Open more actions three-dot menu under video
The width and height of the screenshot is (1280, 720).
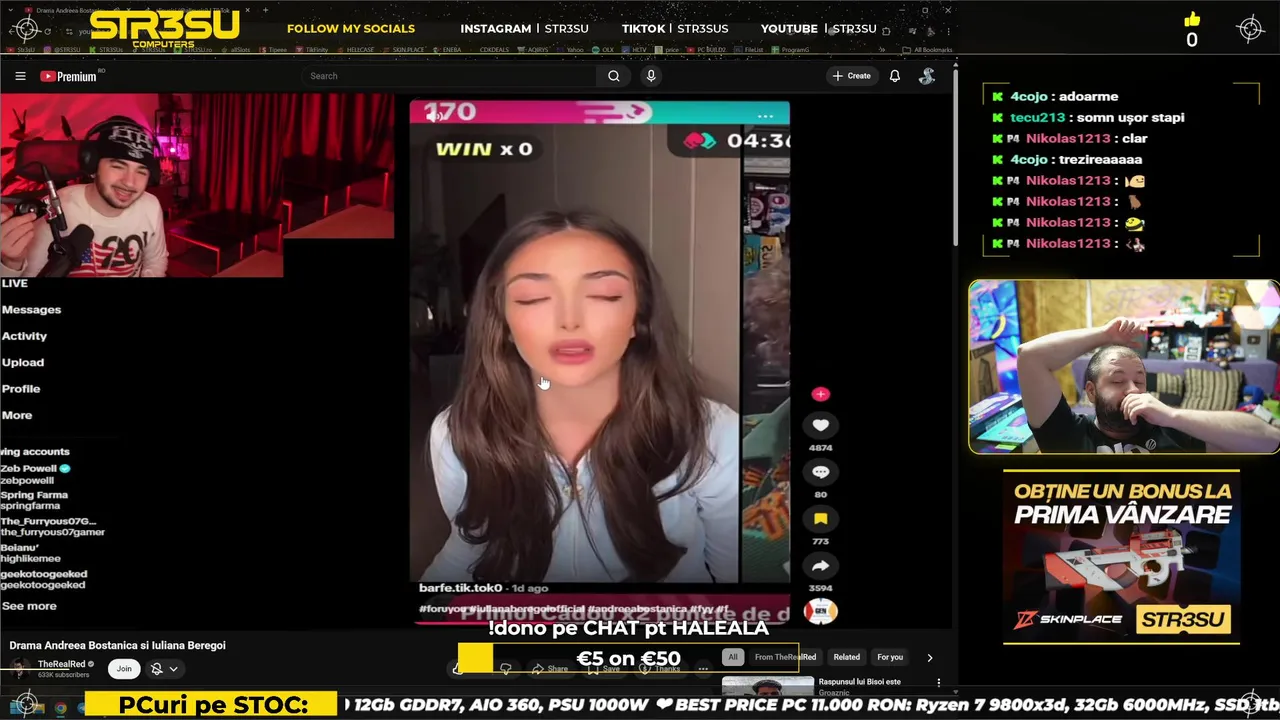coord(703,668)
